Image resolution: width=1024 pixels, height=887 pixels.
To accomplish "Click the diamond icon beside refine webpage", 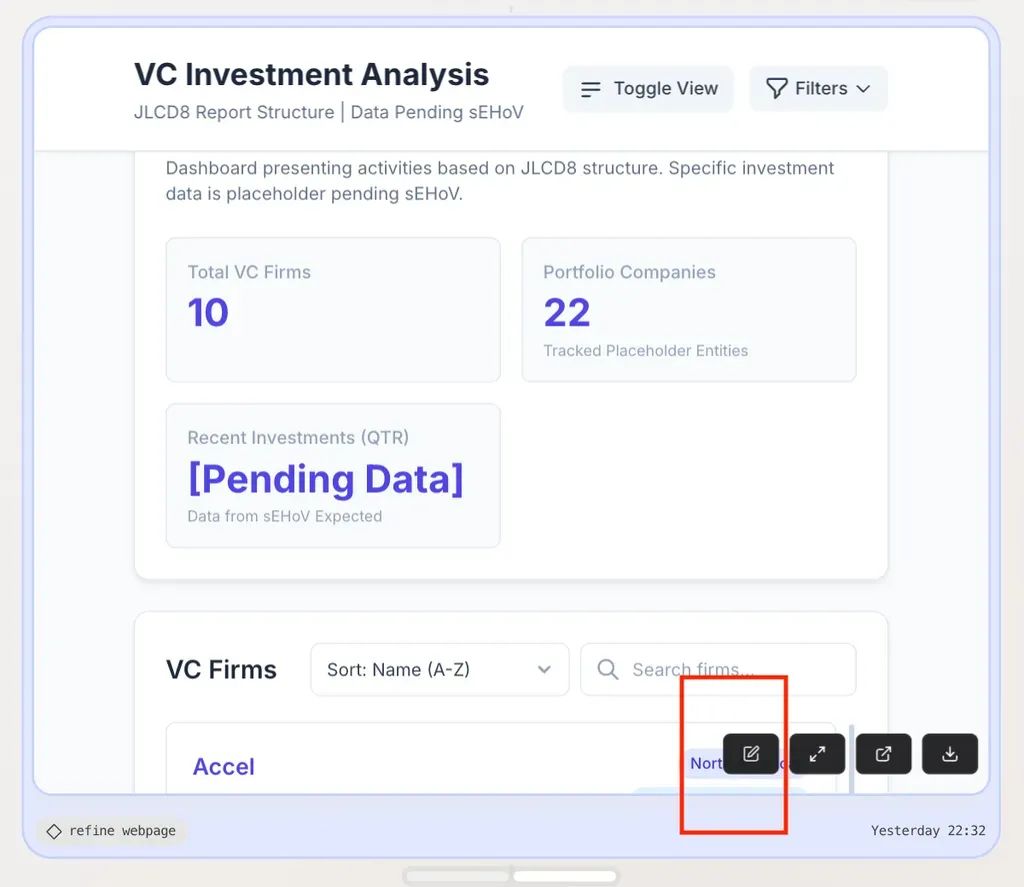I will click(54, 831).
